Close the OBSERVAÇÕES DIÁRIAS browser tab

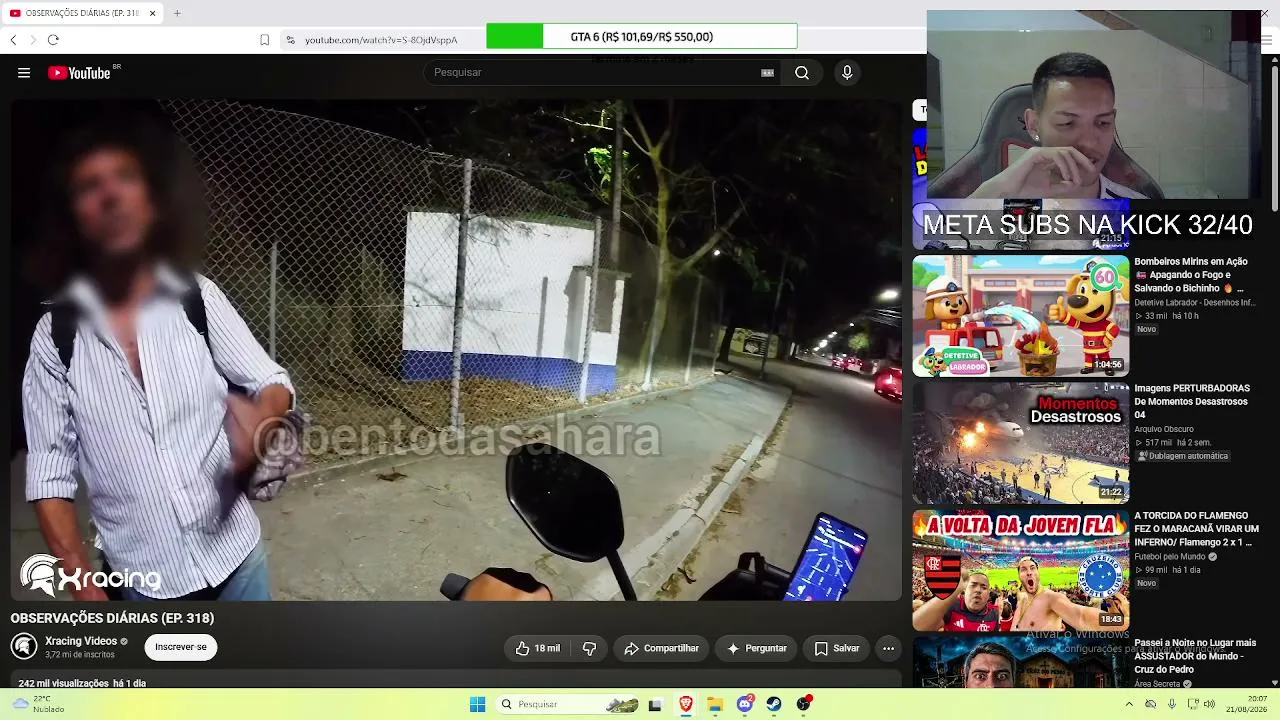coord(153,13)
